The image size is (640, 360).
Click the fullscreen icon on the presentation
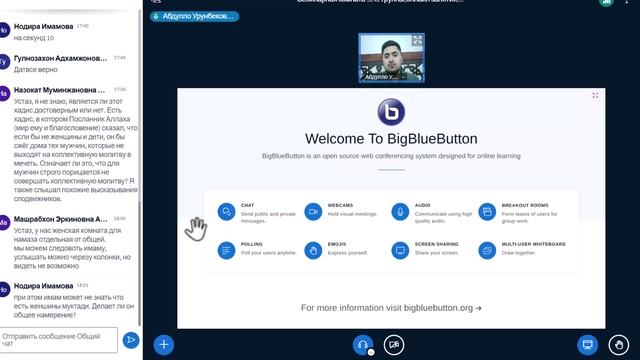click(x=595, y=96)
